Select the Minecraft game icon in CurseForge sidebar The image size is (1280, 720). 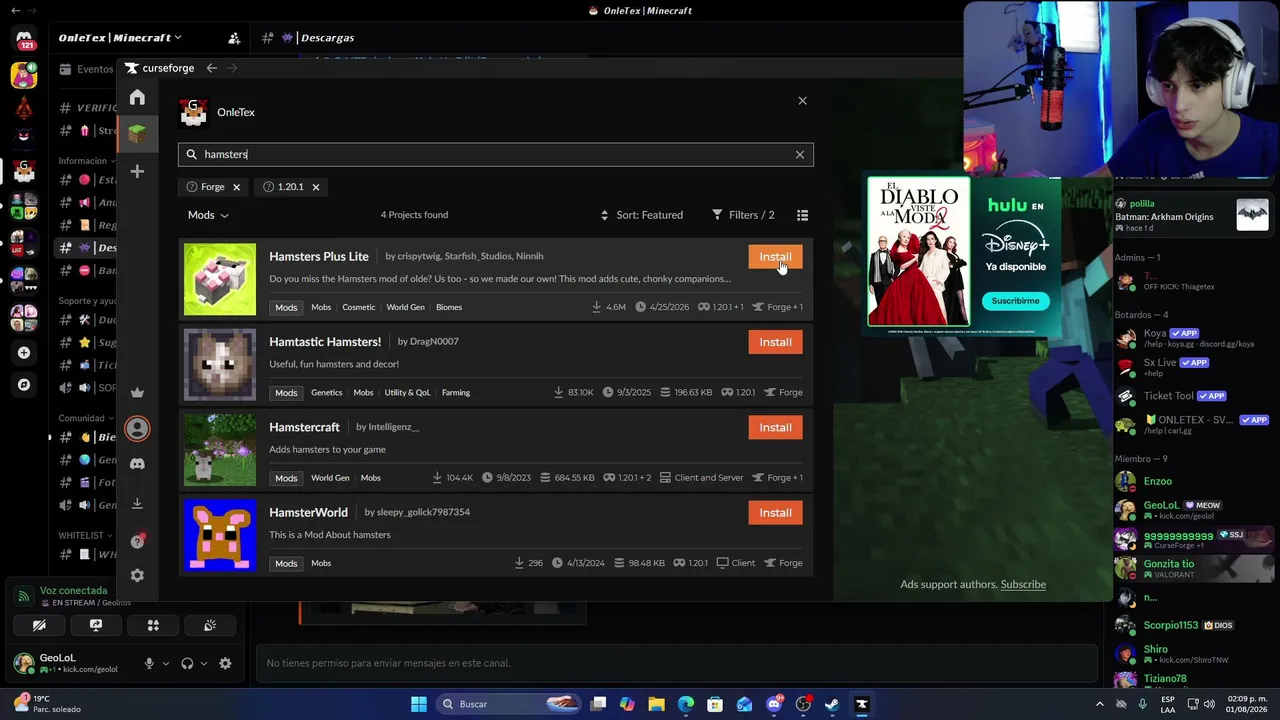[137, 133]
